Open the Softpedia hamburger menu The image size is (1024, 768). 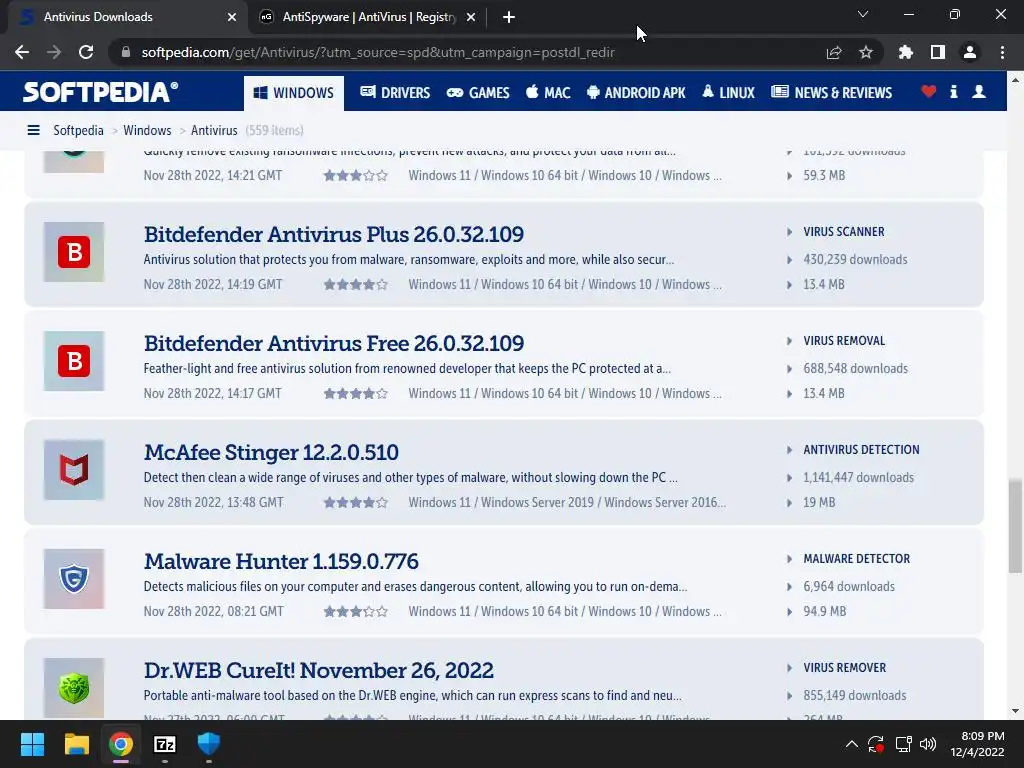pos(33,131)
